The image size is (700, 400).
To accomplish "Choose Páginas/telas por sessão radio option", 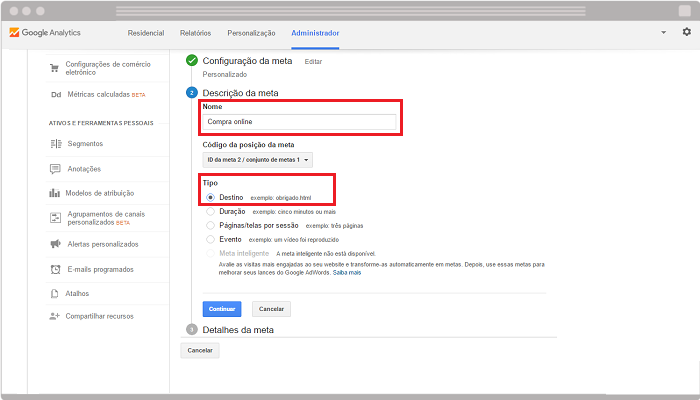I will (x=210, y=225).
